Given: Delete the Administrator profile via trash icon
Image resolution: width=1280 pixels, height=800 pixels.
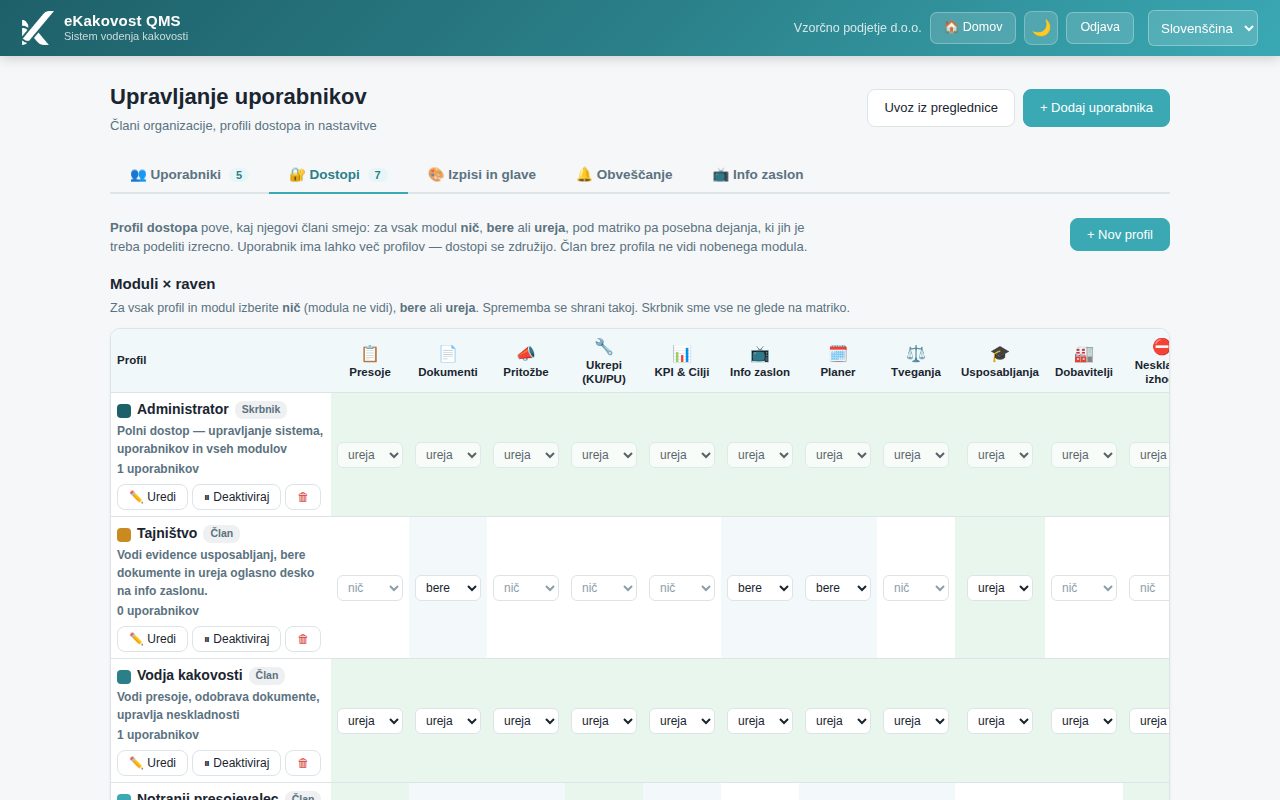Looking at the screenshot, I should pyautogui.click(x=303, y=497).
